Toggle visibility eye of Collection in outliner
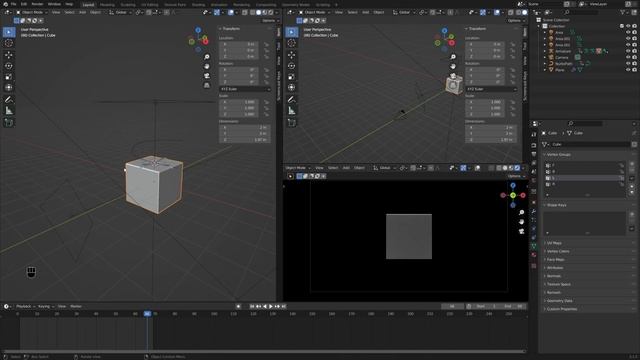 point(628,26)
